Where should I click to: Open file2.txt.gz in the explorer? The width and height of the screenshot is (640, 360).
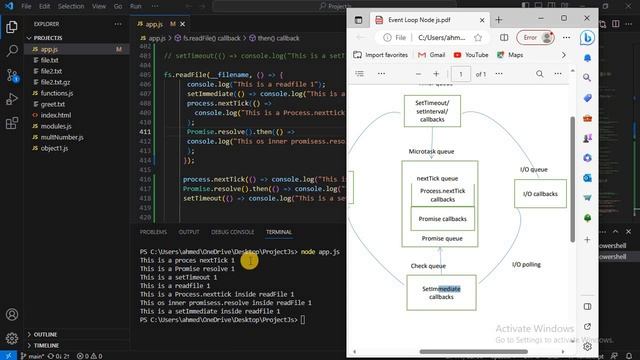(55, 82)
